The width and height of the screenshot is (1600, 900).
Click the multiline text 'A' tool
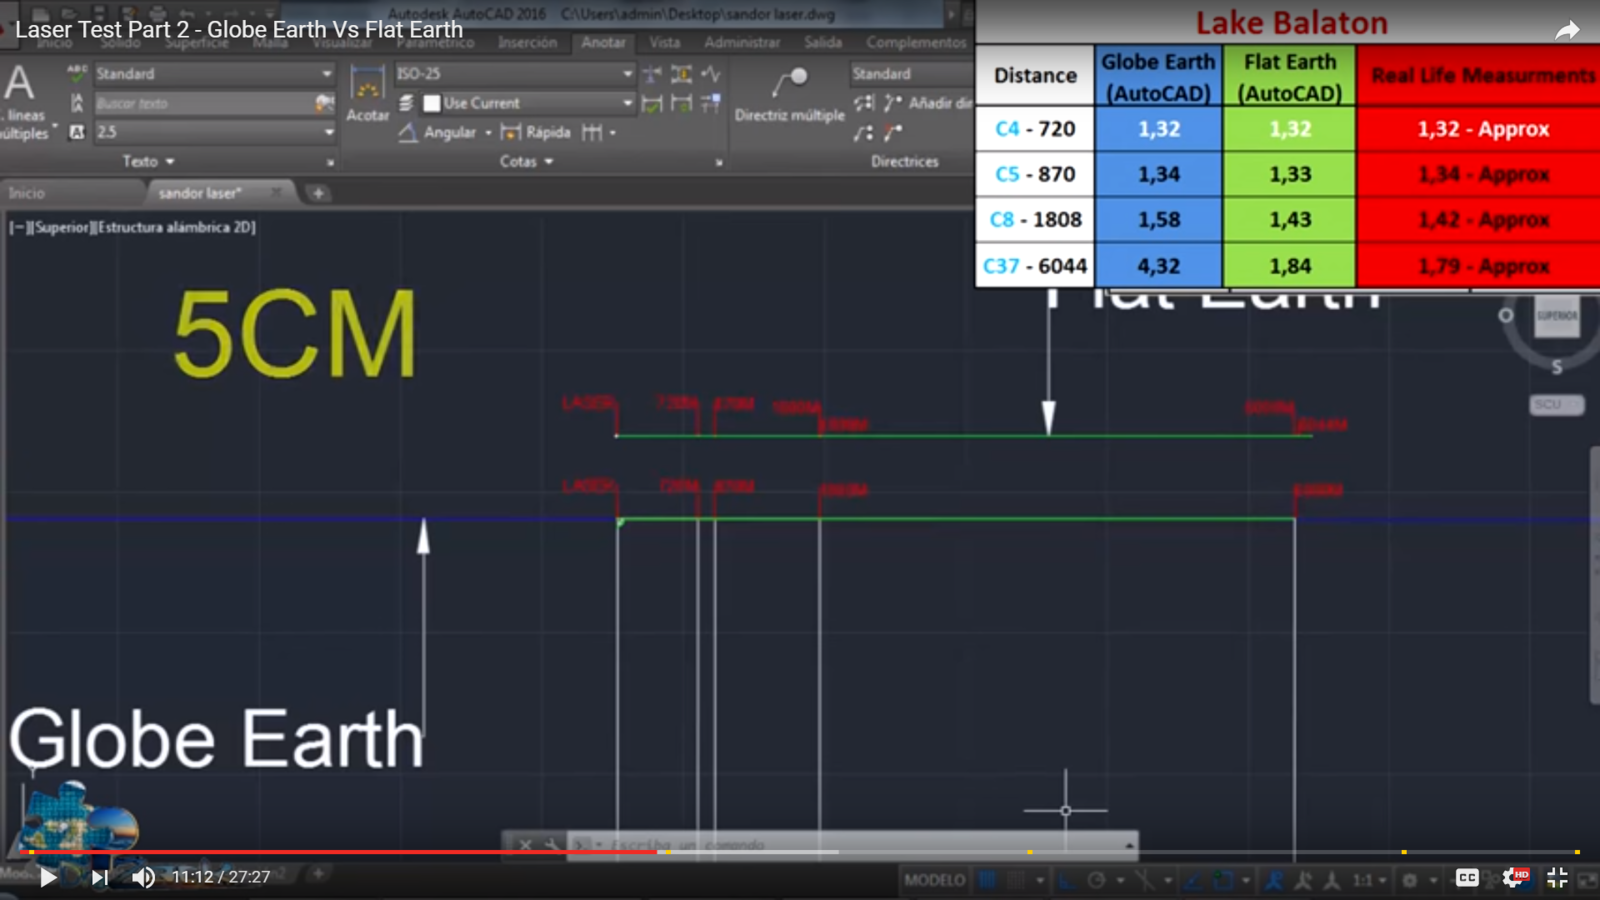coord(20,85)
